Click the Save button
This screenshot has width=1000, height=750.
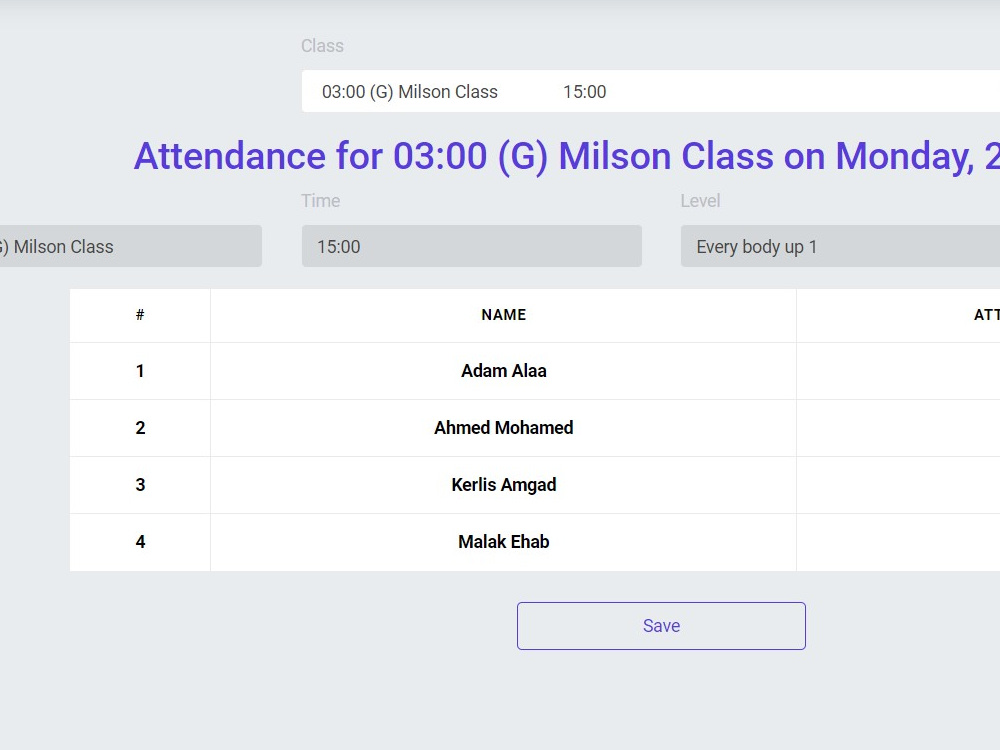(x=661, y=626)
